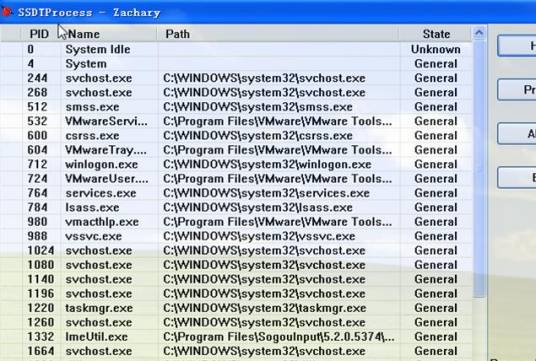The image size is (536, 361).
Task: Select svchost.exe row with PID 1024
Action: pyautogui.click(x=236, y=250)
